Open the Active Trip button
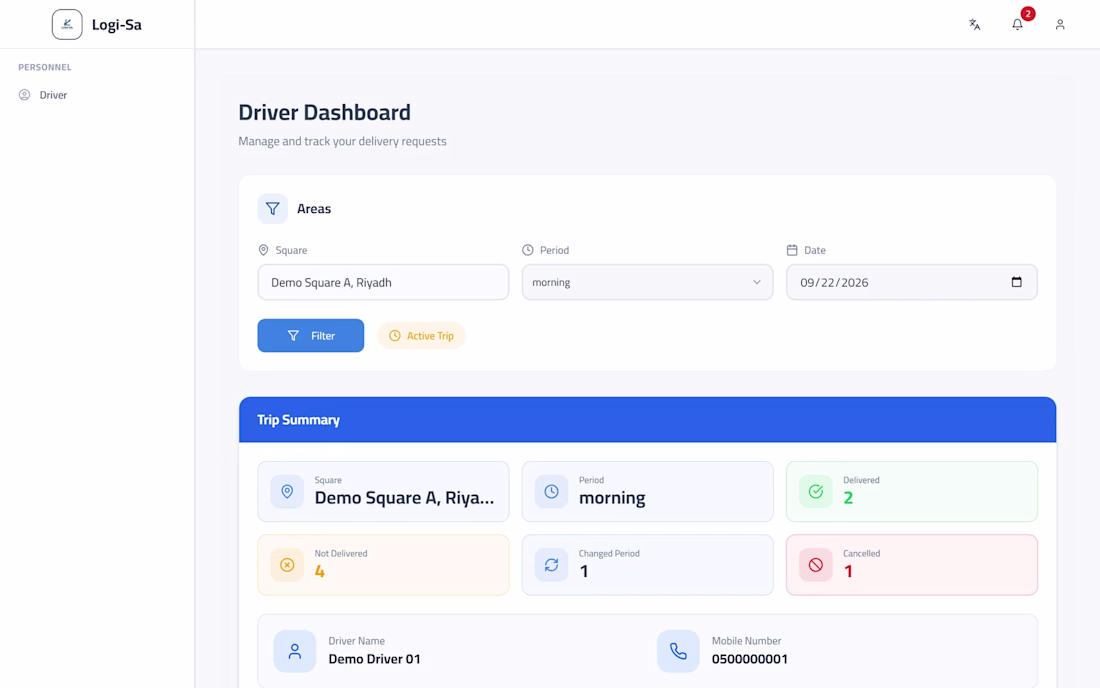This screenshot has height=688, width=1100. [x=422, y=336]
